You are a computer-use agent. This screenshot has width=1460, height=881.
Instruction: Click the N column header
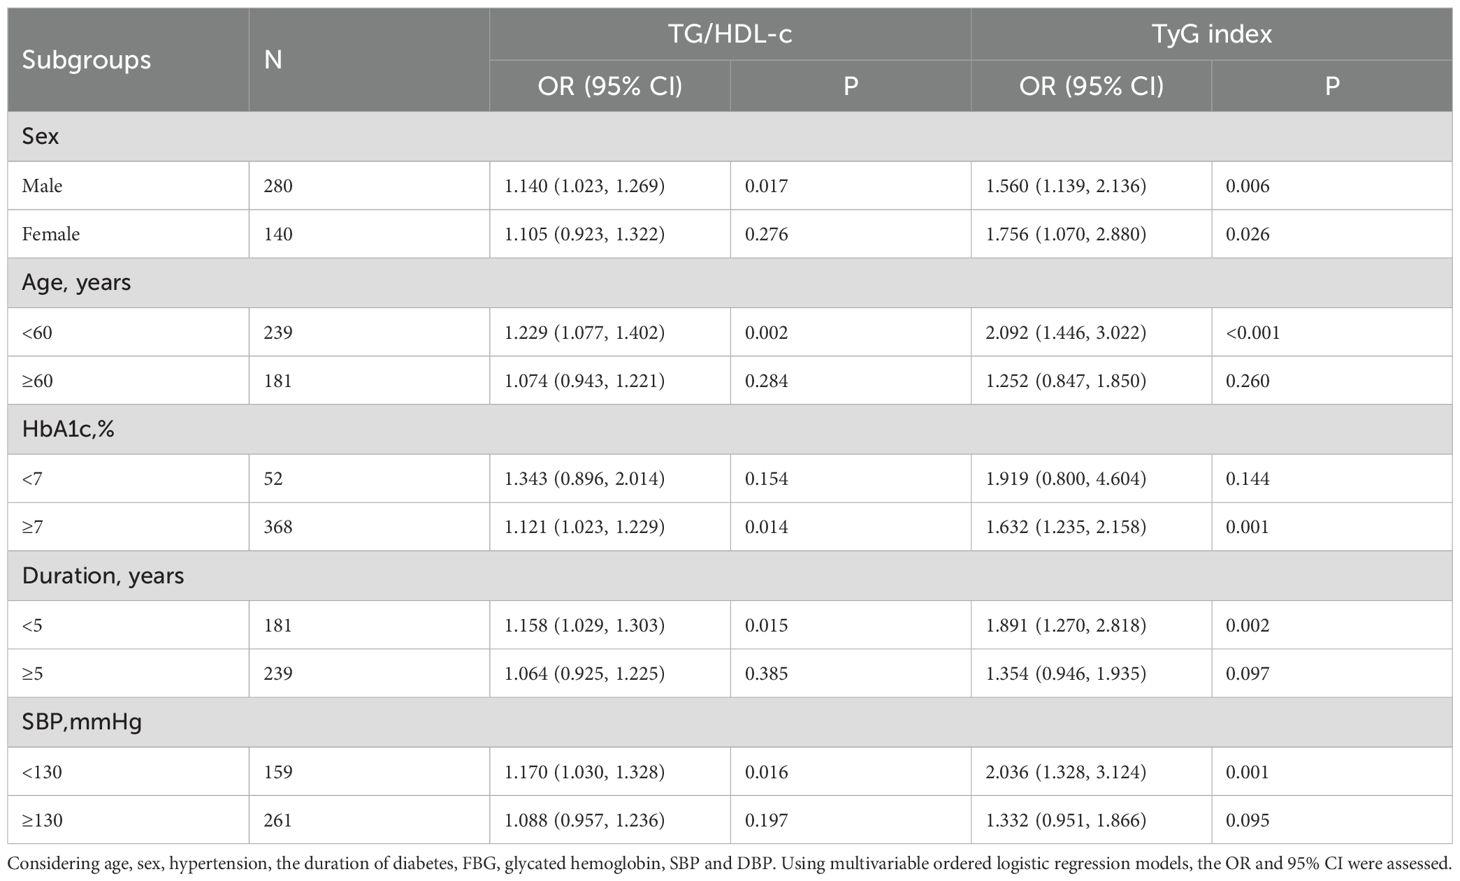(x=273, y=60)
